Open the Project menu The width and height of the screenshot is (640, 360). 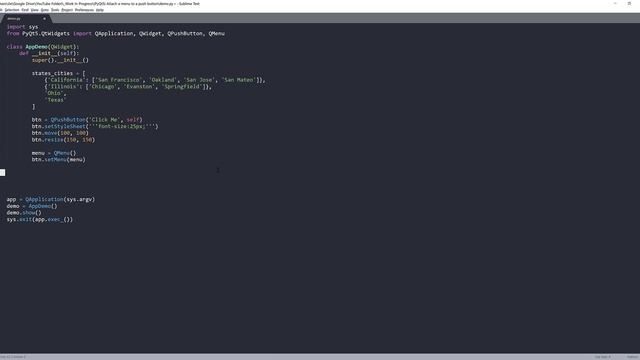pos(67,10)
